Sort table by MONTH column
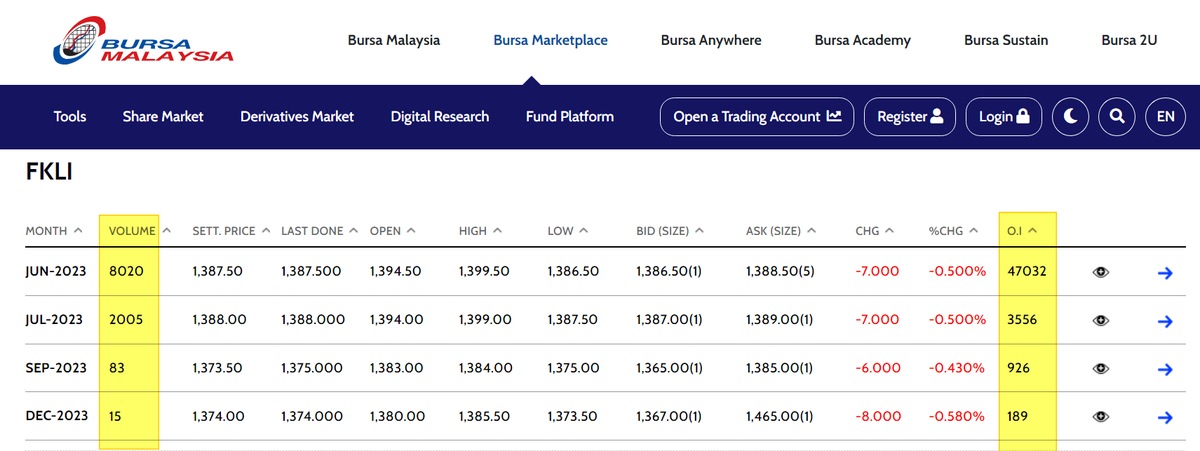 [53, 231]
